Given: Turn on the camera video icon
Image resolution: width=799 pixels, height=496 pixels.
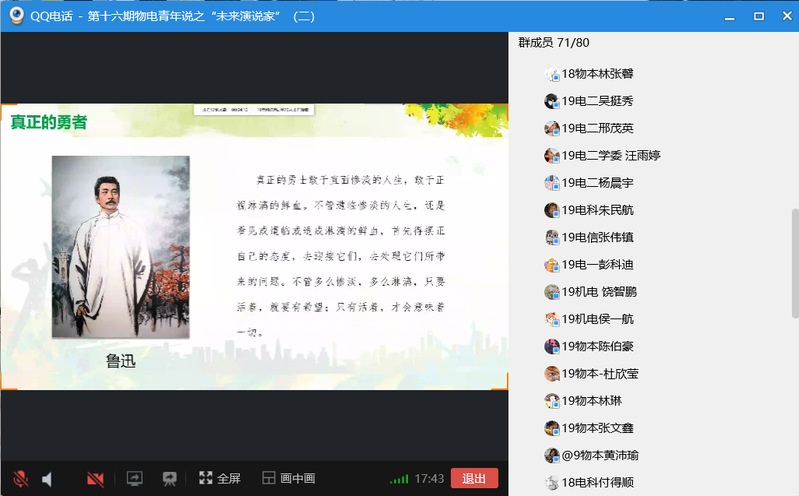Looking at the screenshot, I should coord(95,479).
